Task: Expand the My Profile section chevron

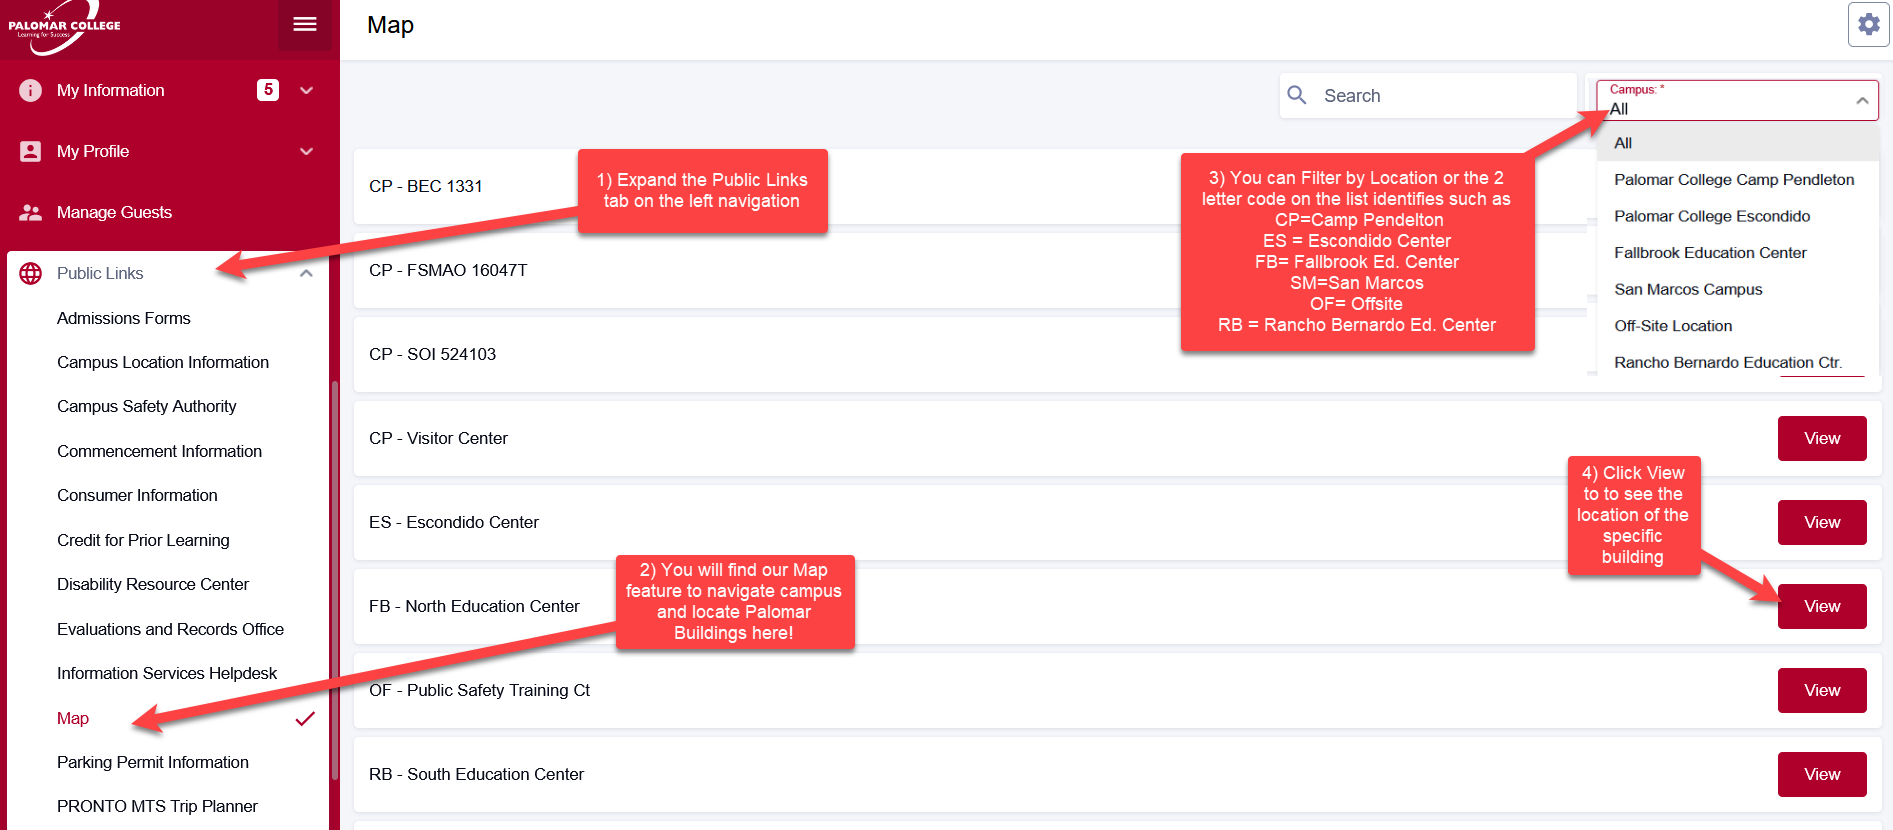Action: 307,152
